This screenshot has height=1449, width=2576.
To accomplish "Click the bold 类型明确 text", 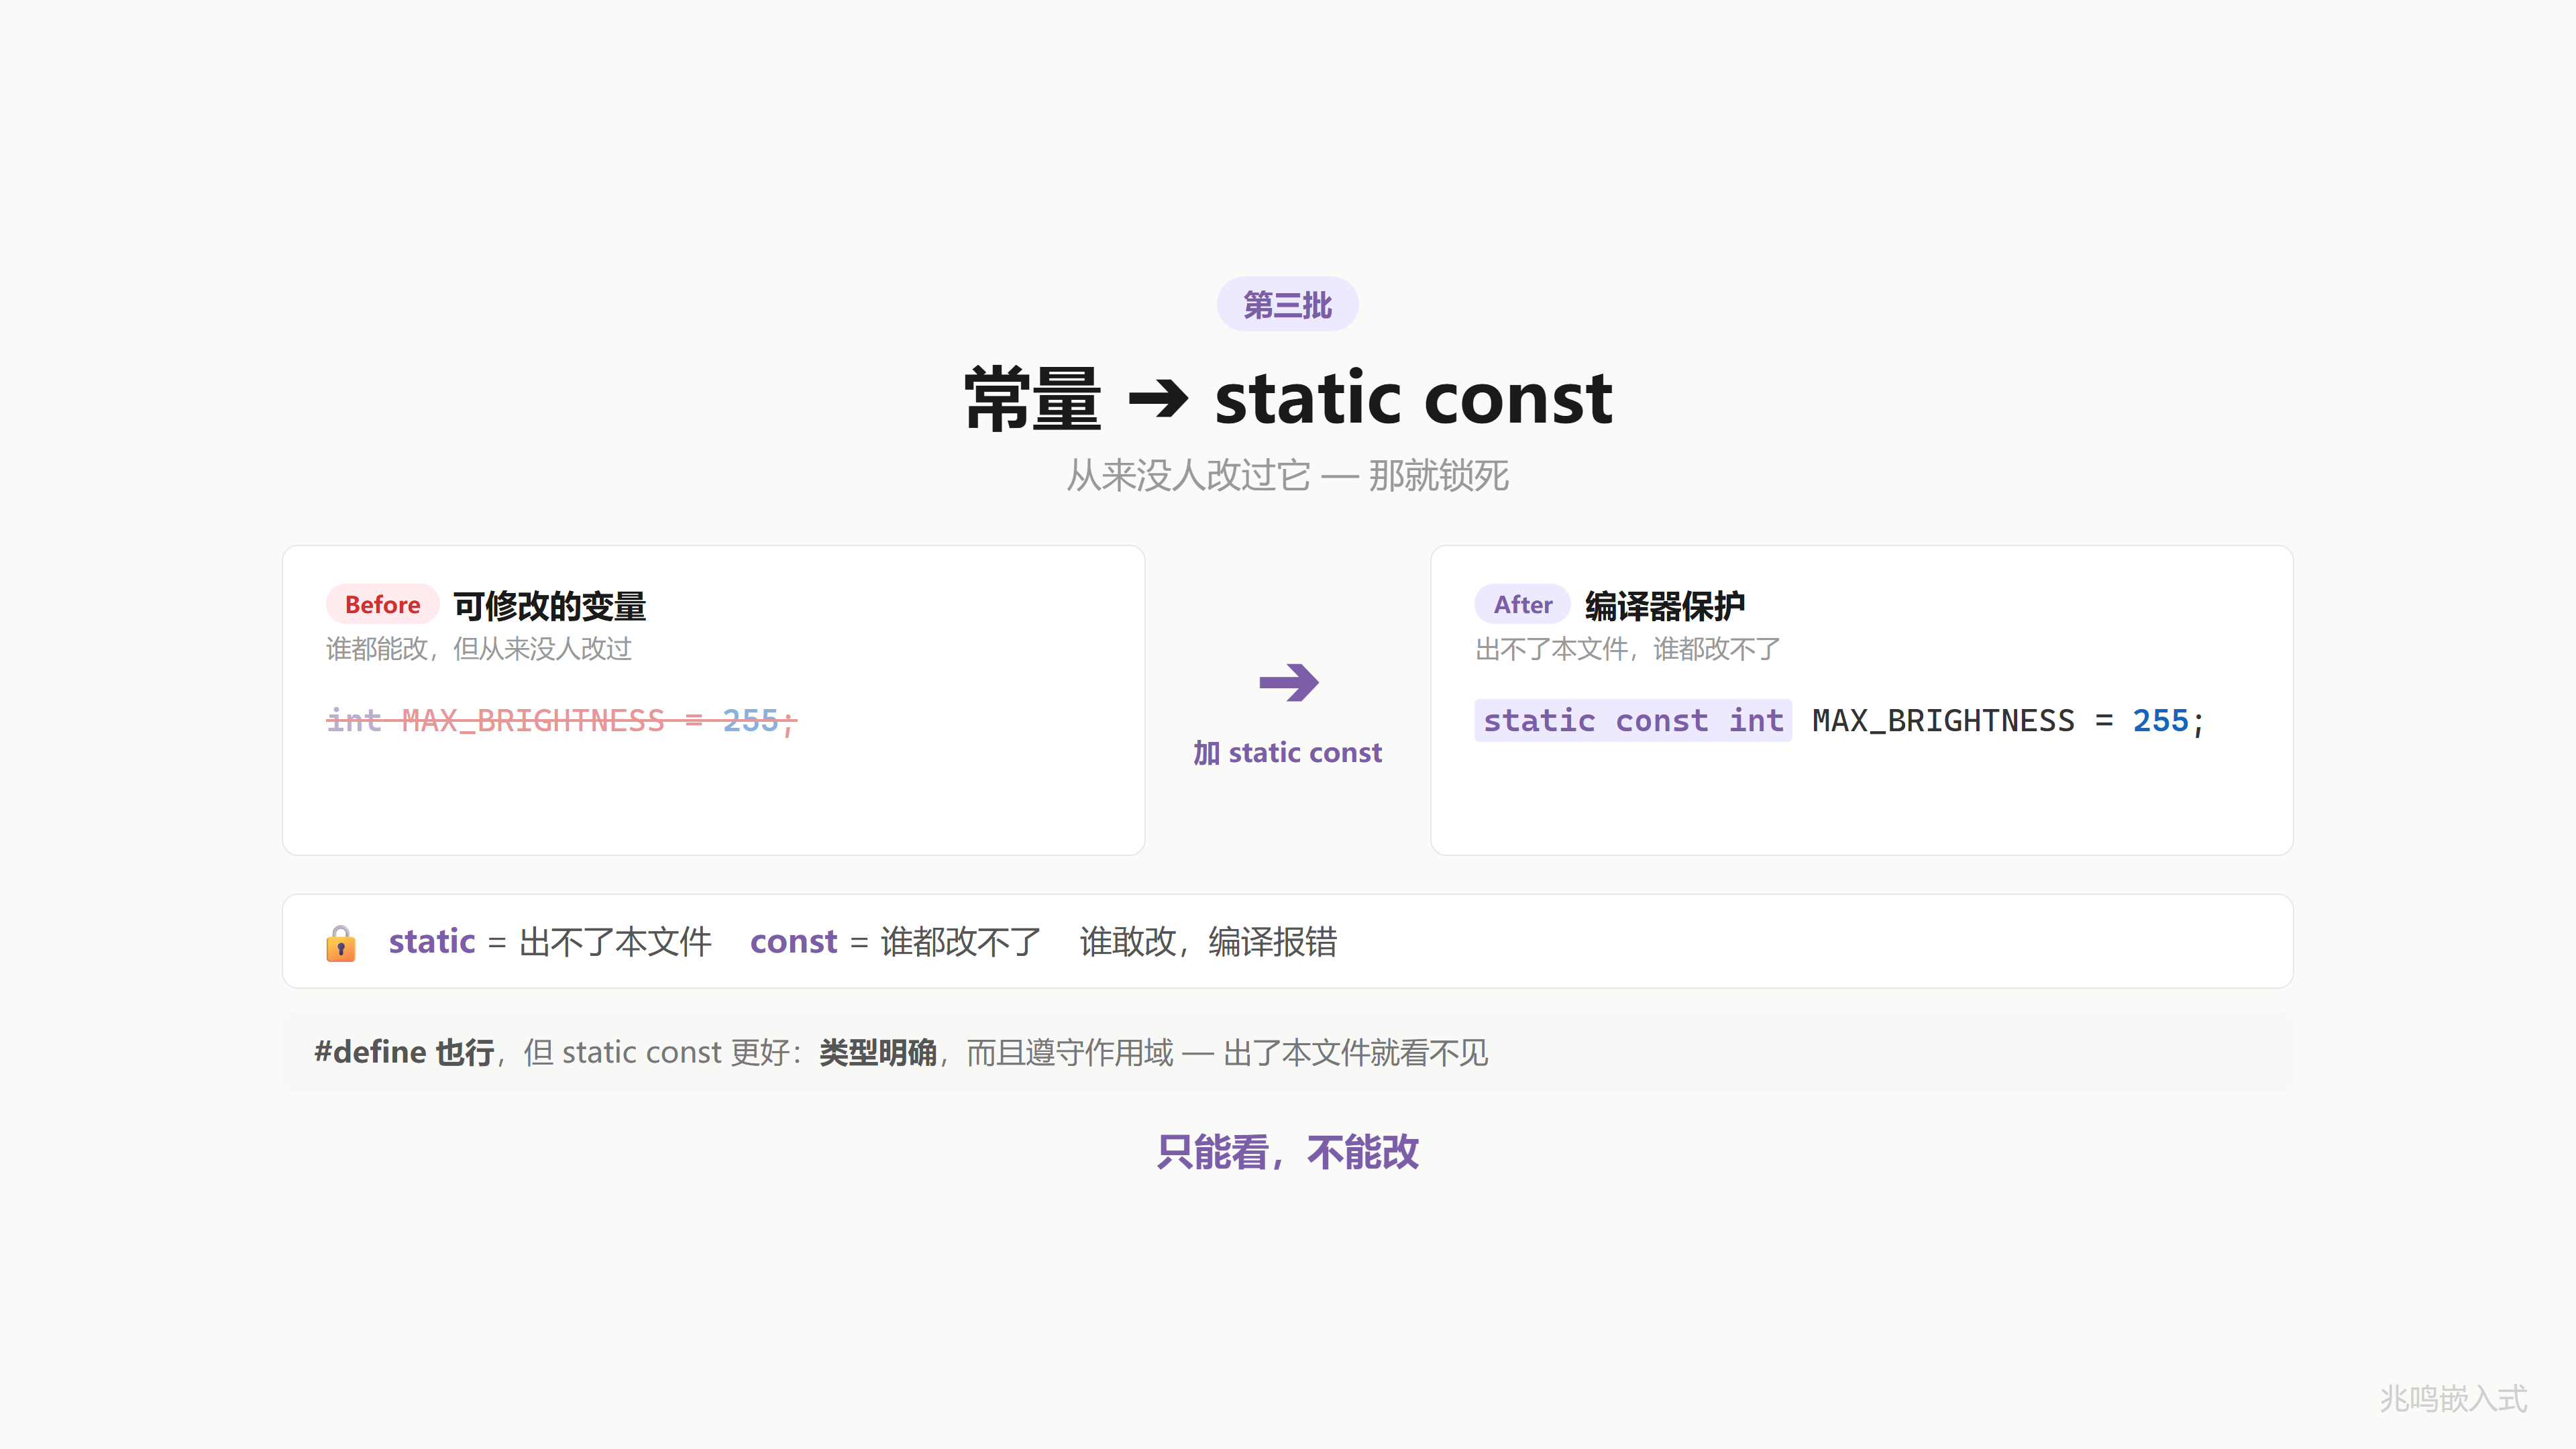I will pyautogui.click(x=878, y=1052).
